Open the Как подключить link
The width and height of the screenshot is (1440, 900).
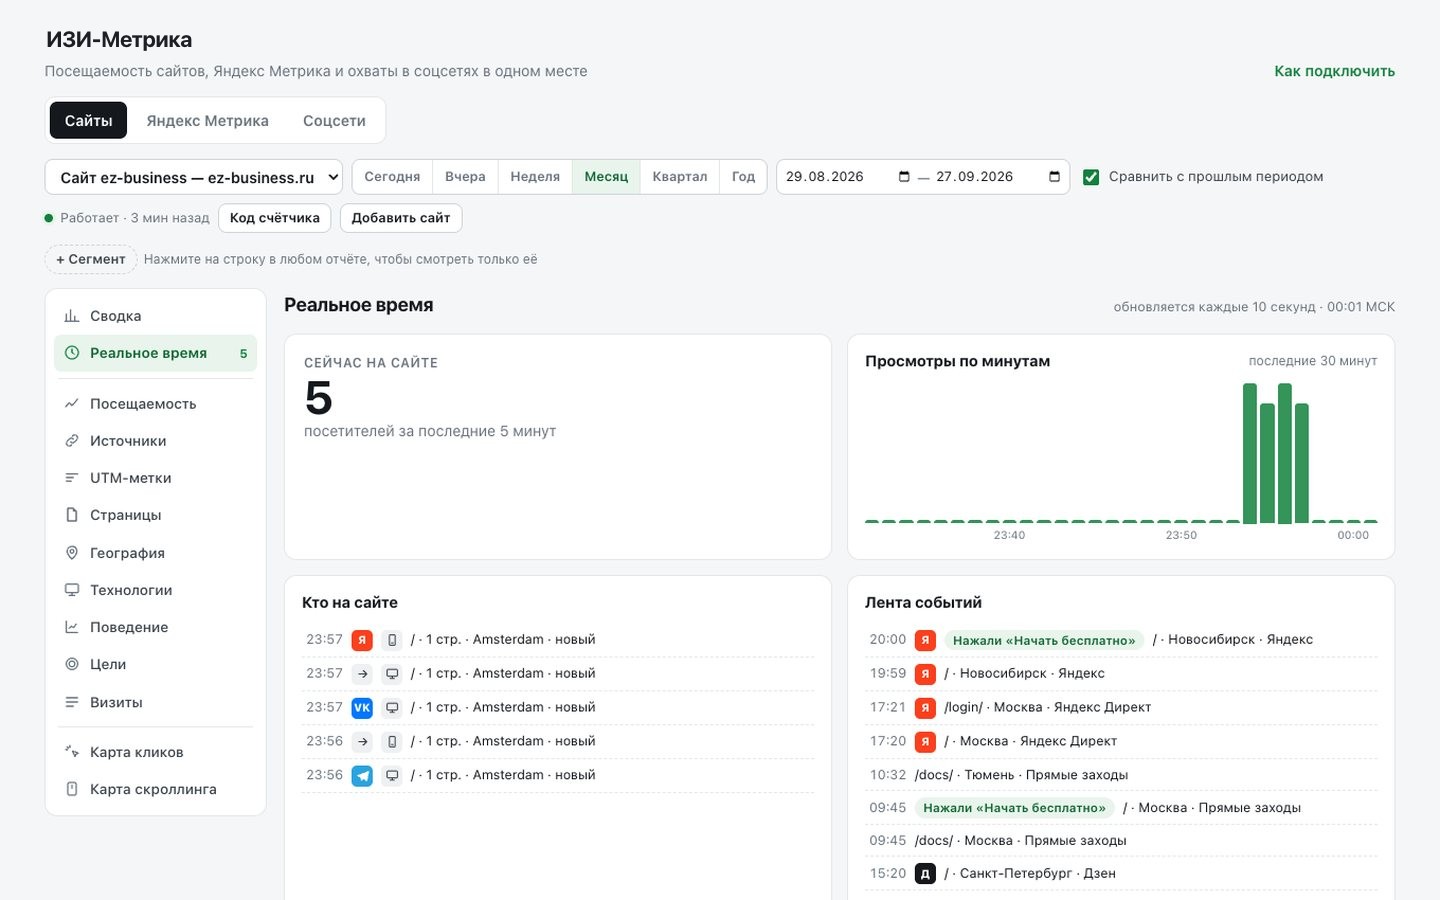[1334, 71]
